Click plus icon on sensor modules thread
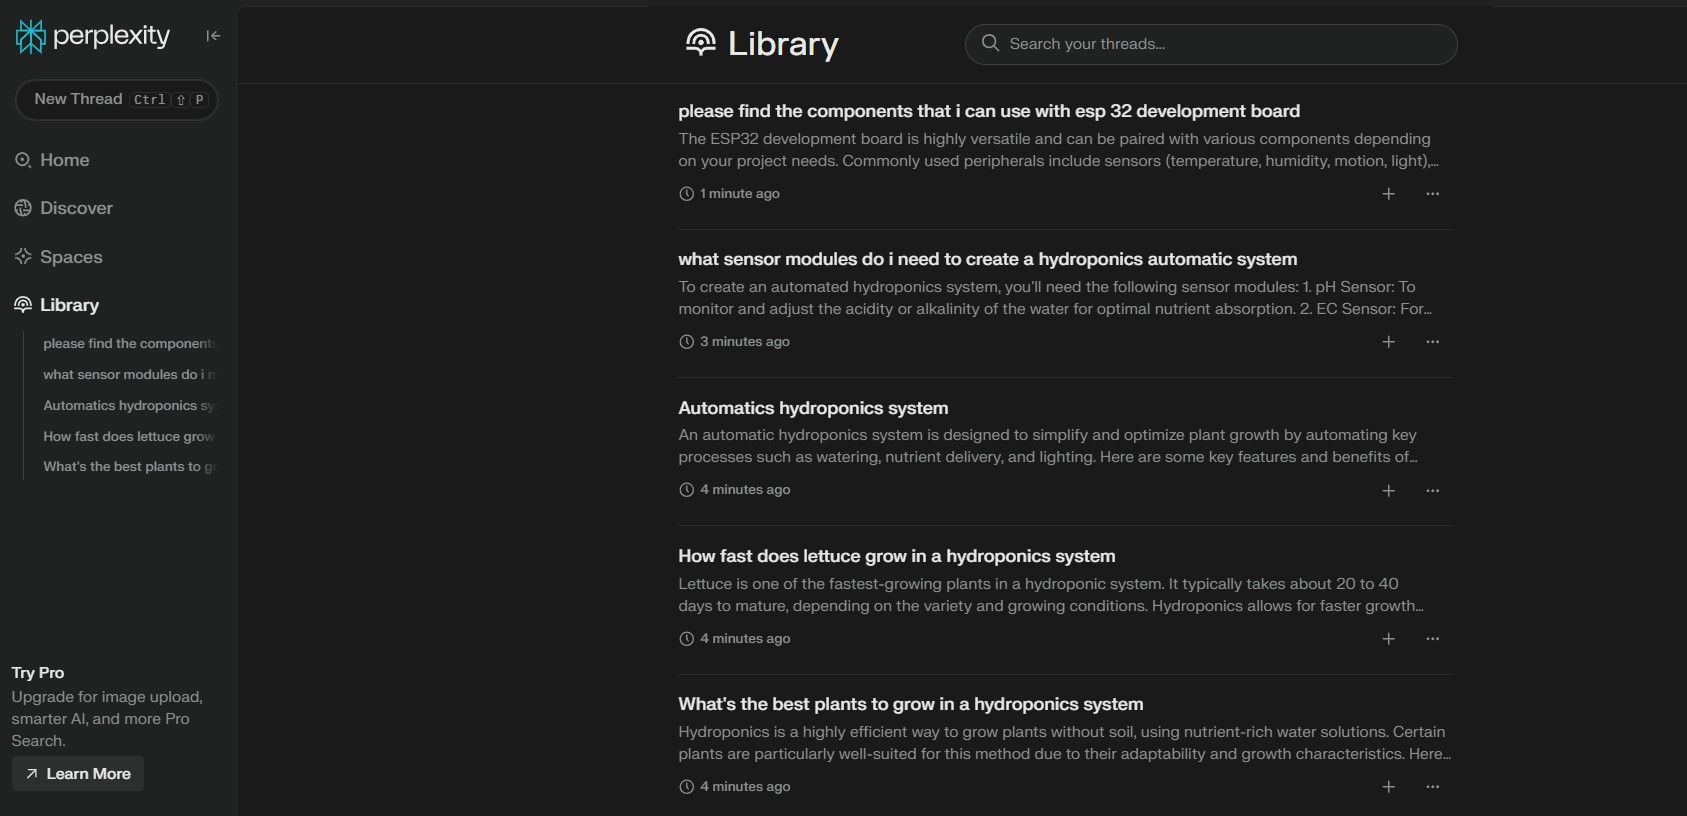This screenshot has height=816, width=1687. point(1388,342)
